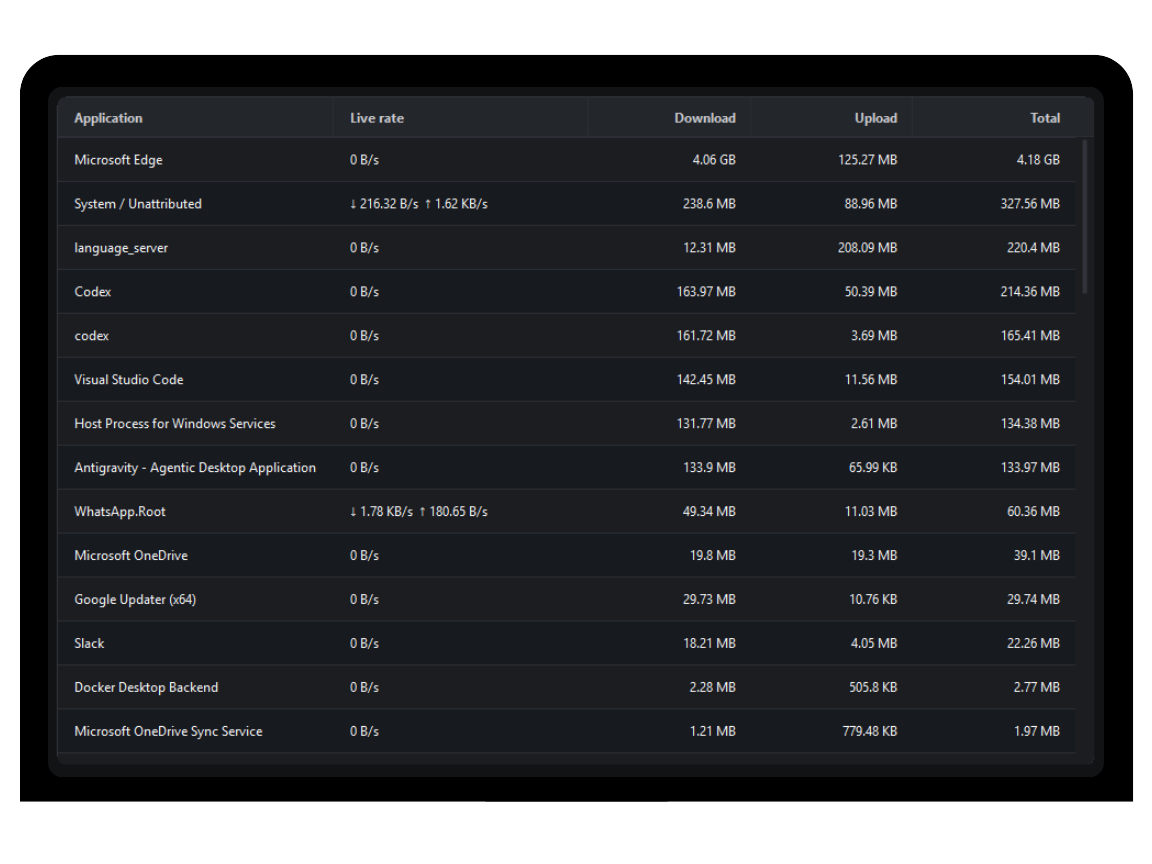
Task: Click the 22.26 MB total value
Action: pyautogui.click(x=1033, y=644)
